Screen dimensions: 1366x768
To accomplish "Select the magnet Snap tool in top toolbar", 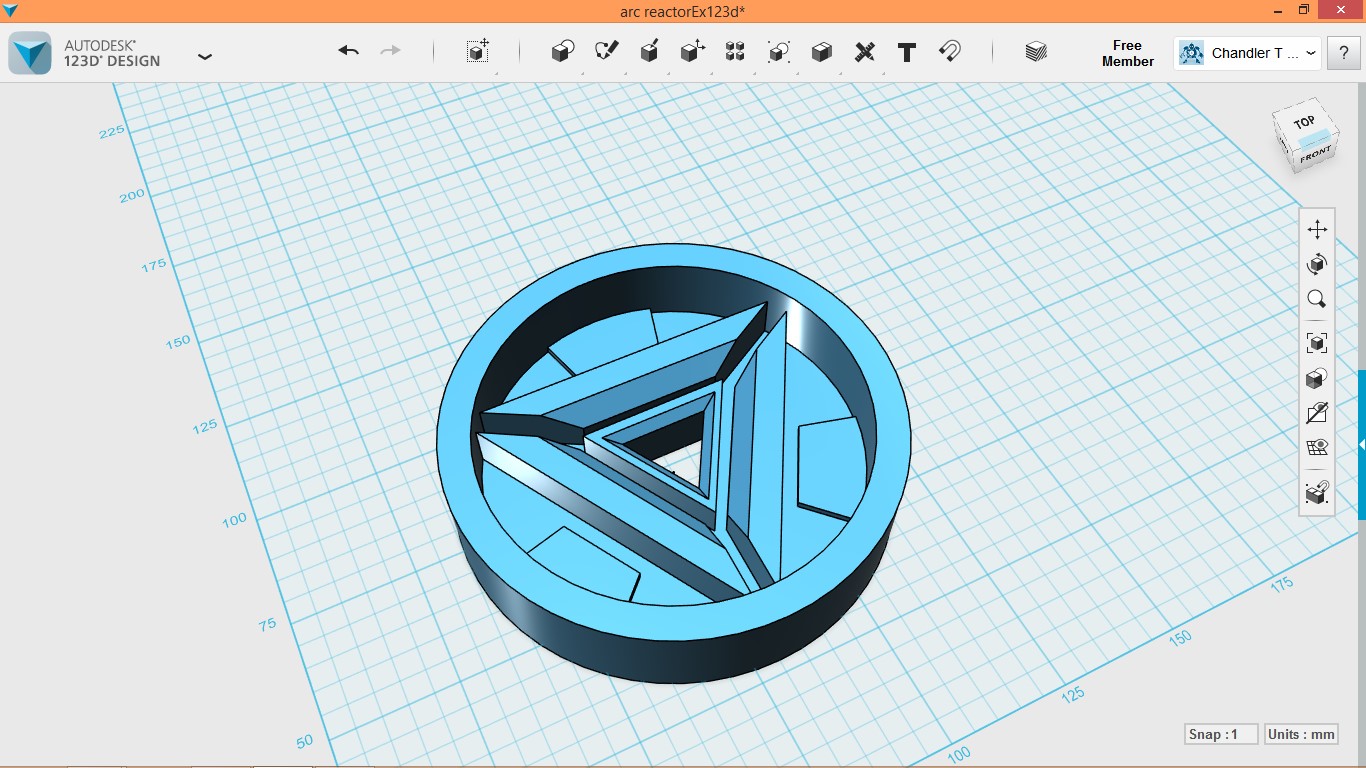I will point(950,52).
